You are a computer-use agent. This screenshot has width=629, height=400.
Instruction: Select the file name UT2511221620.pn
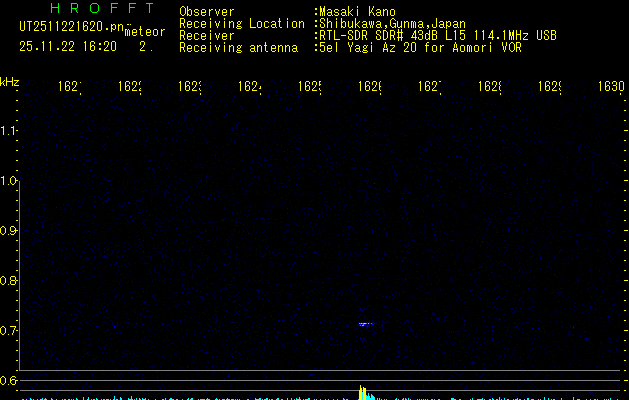71,27
